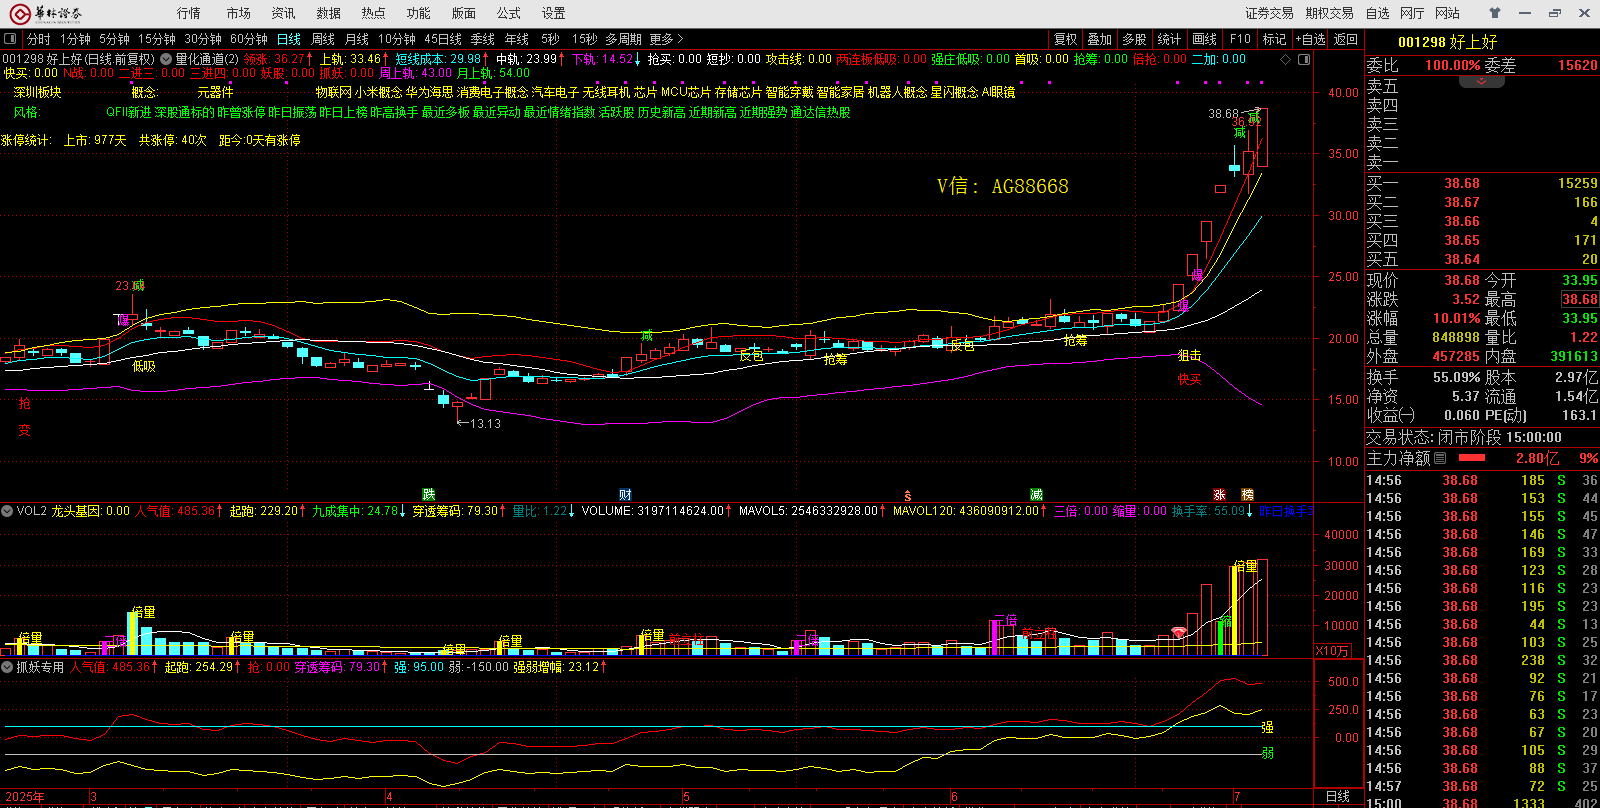Click the 叠加 overlay button
This screenshot has width=1600, height=808.
[x=1100, y=39]
